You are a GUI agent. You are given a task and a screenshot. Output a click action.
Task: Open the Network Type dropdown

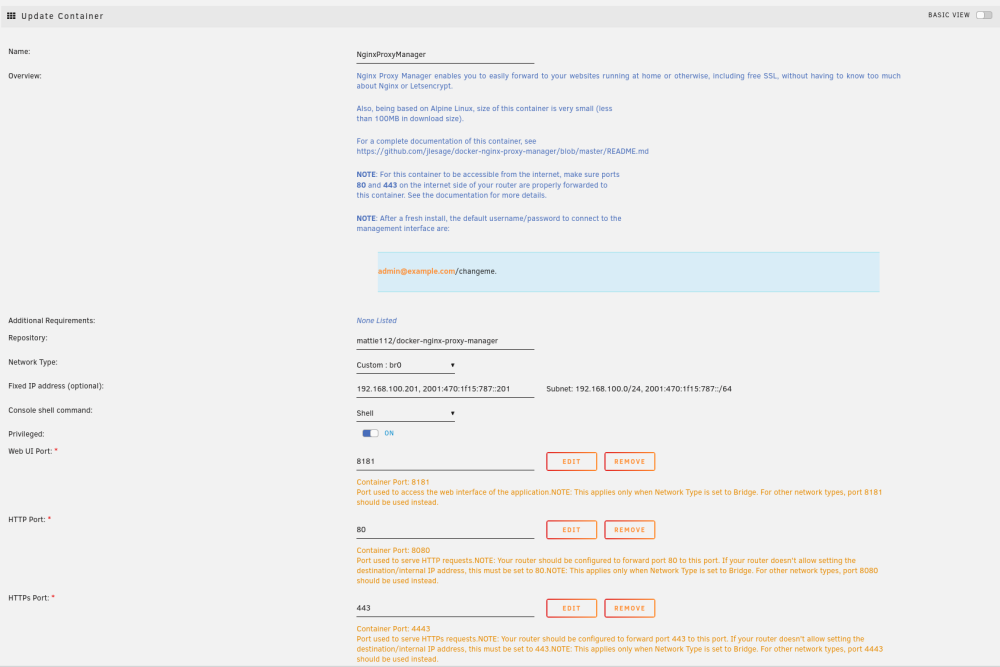[x=405, y=365]
